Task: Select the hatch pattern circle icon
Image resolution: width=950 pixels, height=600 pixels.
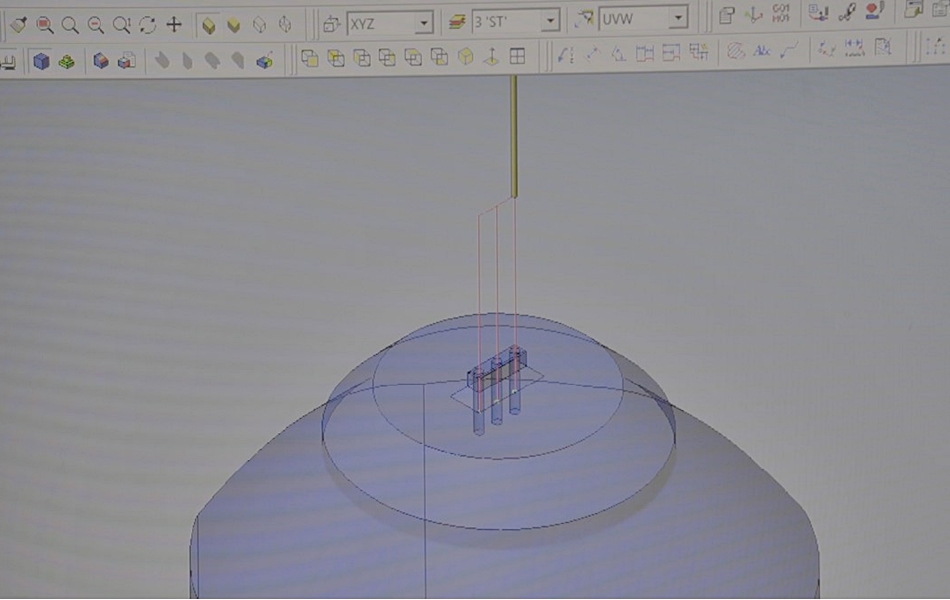Action: pyautogui.click(x=736, y=51)
